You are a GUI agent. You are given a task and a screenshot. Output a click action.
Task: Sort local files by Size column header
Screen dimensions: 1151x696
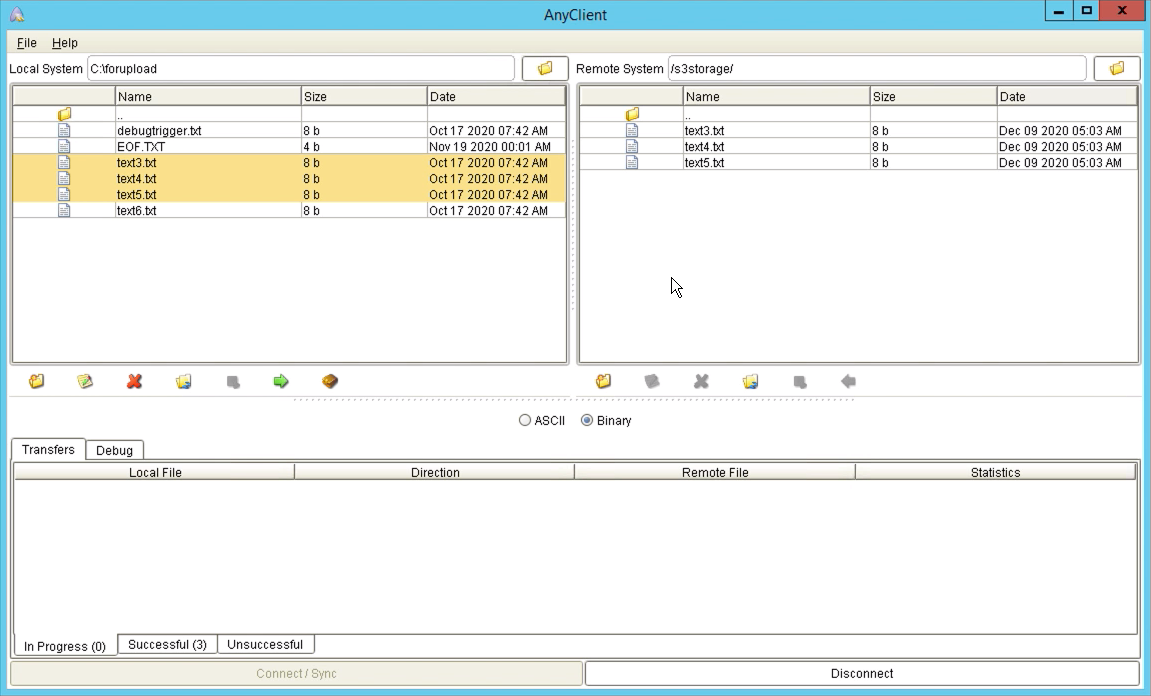364,96
